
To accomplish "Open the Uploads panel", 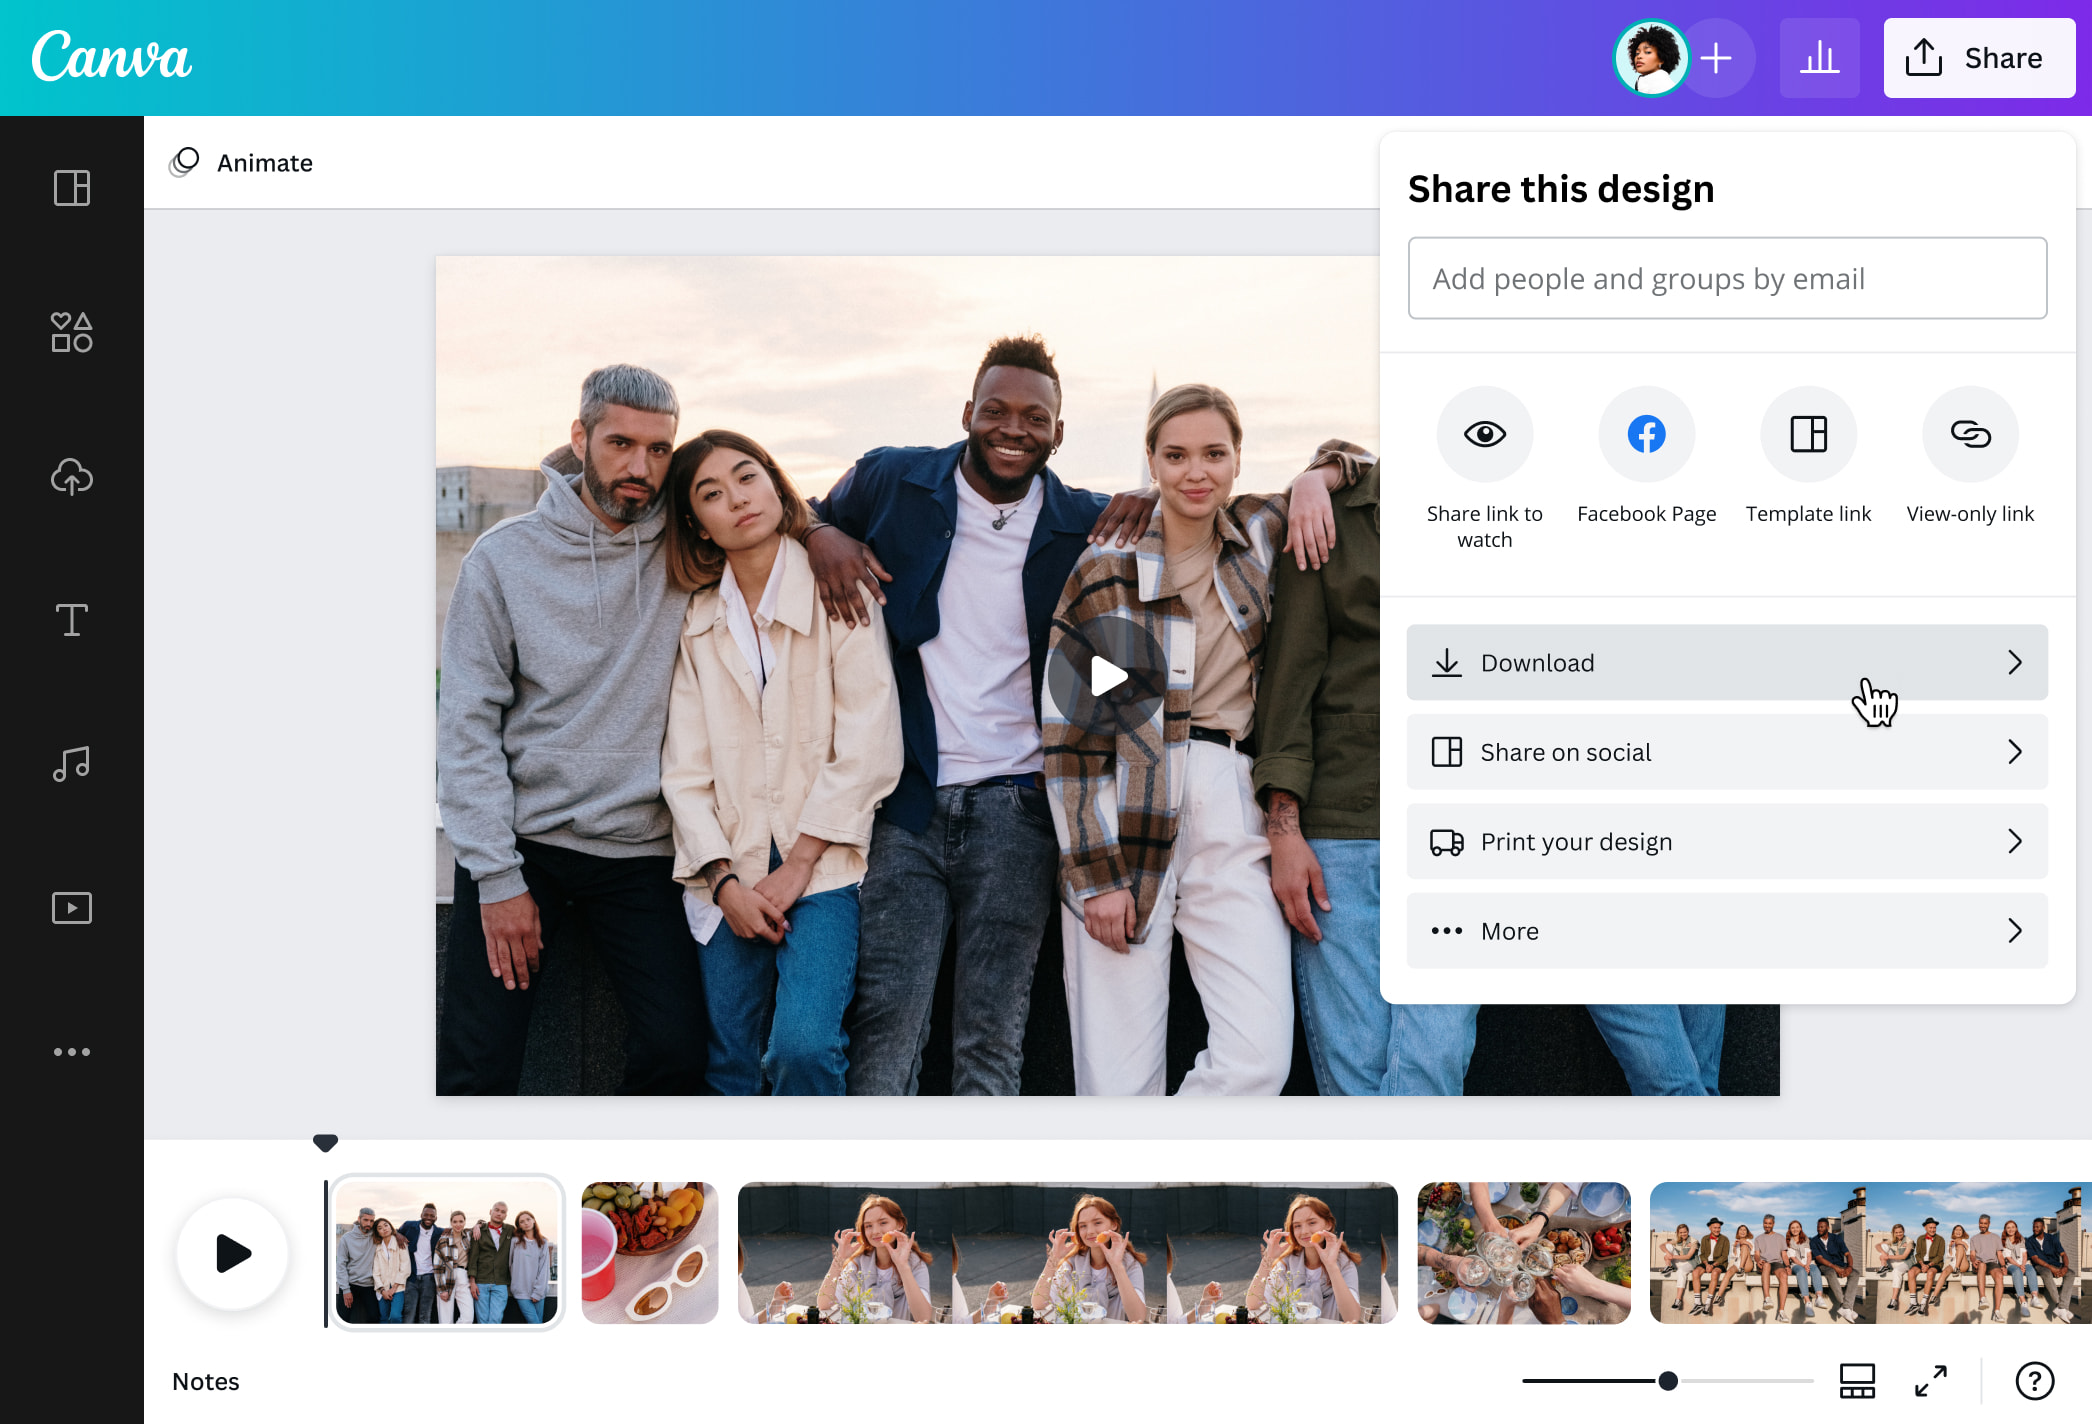I will 71,477.
